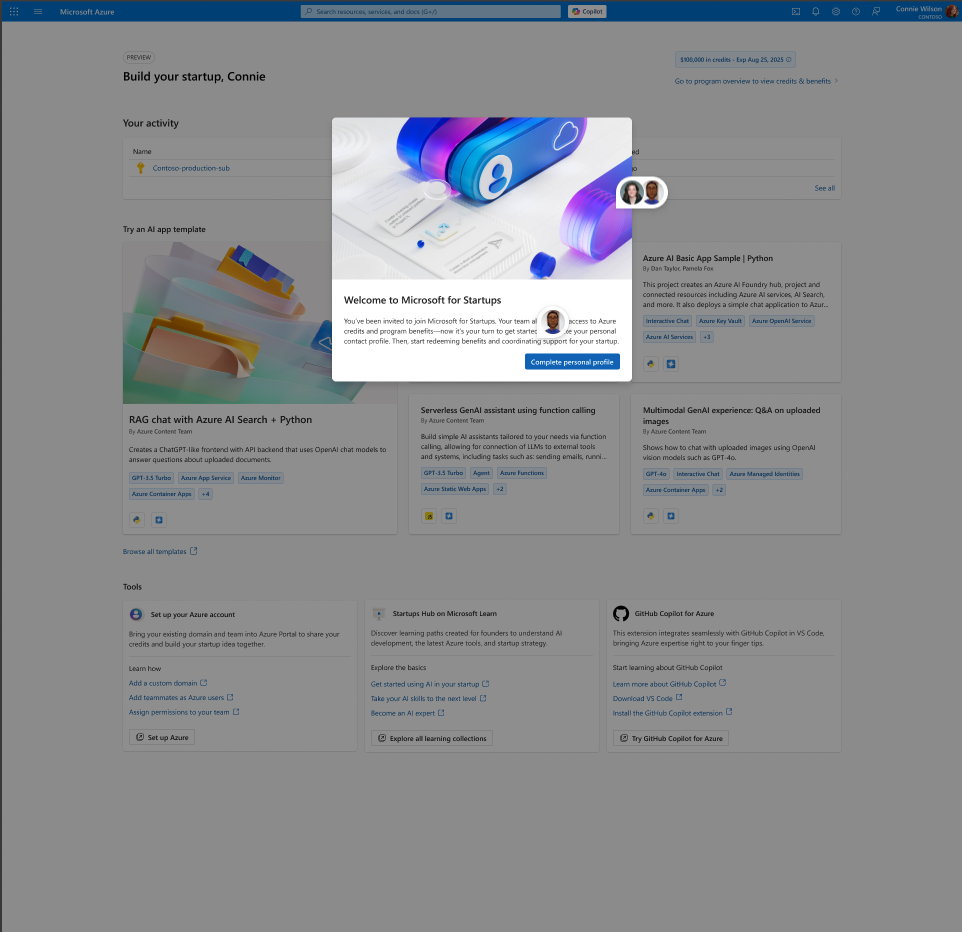Open Get started using AI in your startup
Image resolution: width=962 pixels, height=932 pixels.
pos(430,684)
